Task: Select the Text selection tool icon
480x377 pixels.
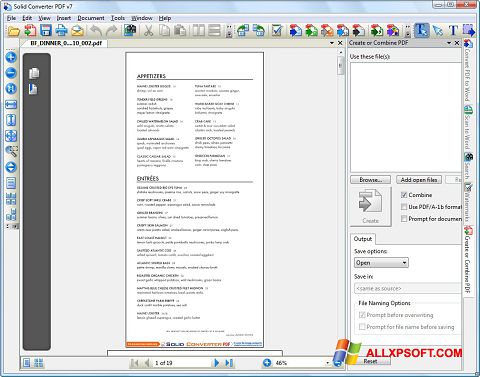Action: coord(422,31)
